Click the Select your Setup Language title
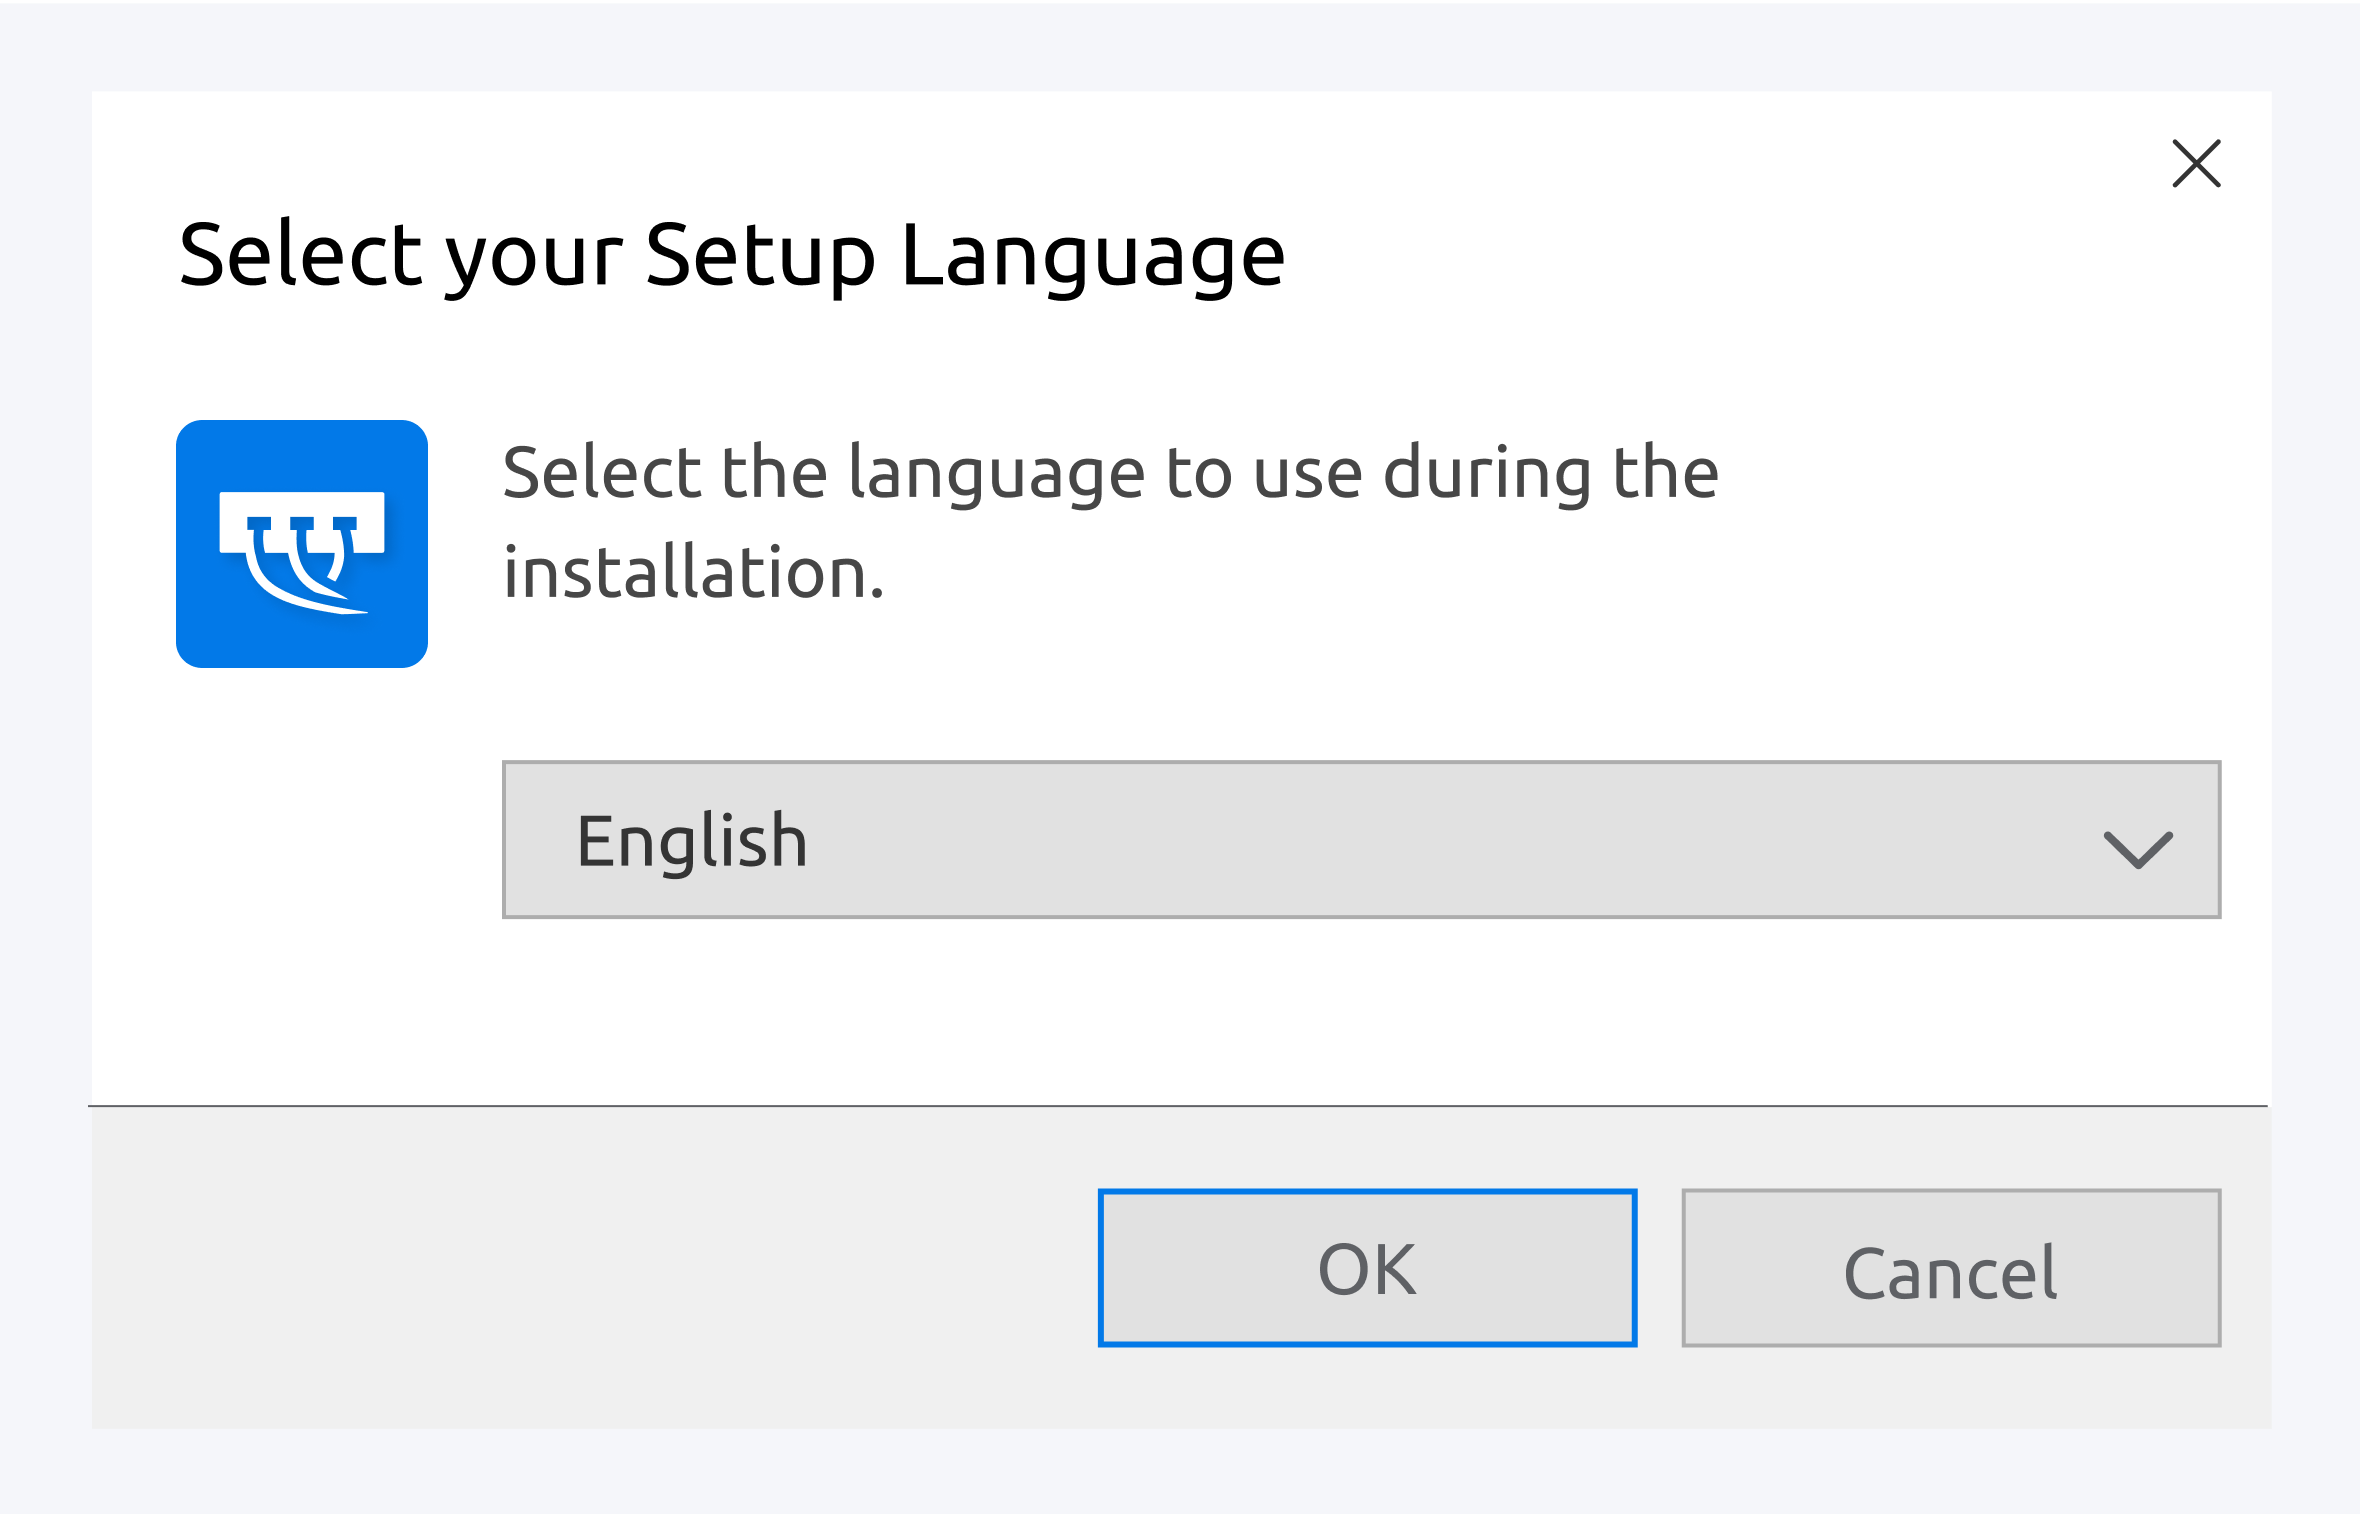The image size is (2360, 1514). point(732,255)
